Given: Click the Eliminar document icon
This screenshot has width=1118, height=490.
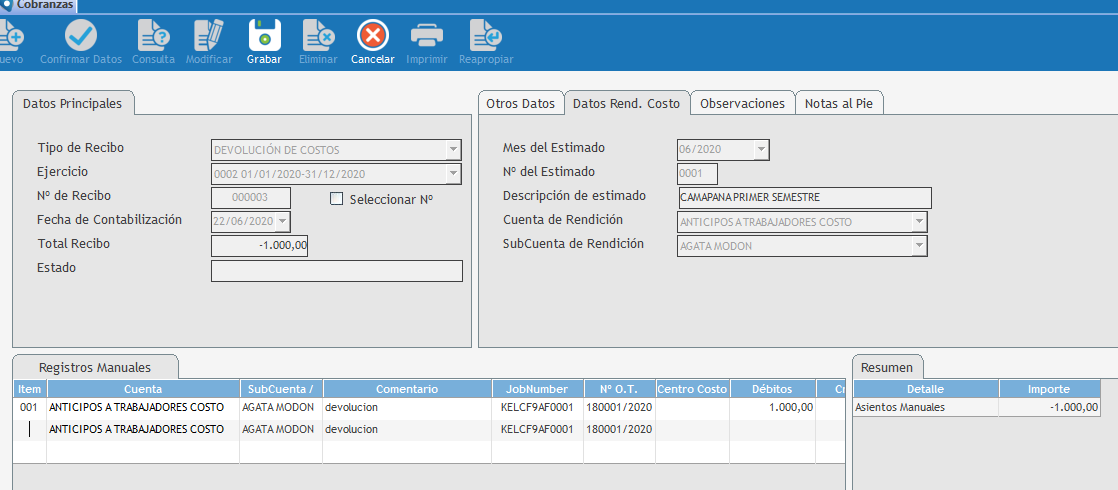Looking at the screenshot, I should pyautogui.click(x=318, y=36).
